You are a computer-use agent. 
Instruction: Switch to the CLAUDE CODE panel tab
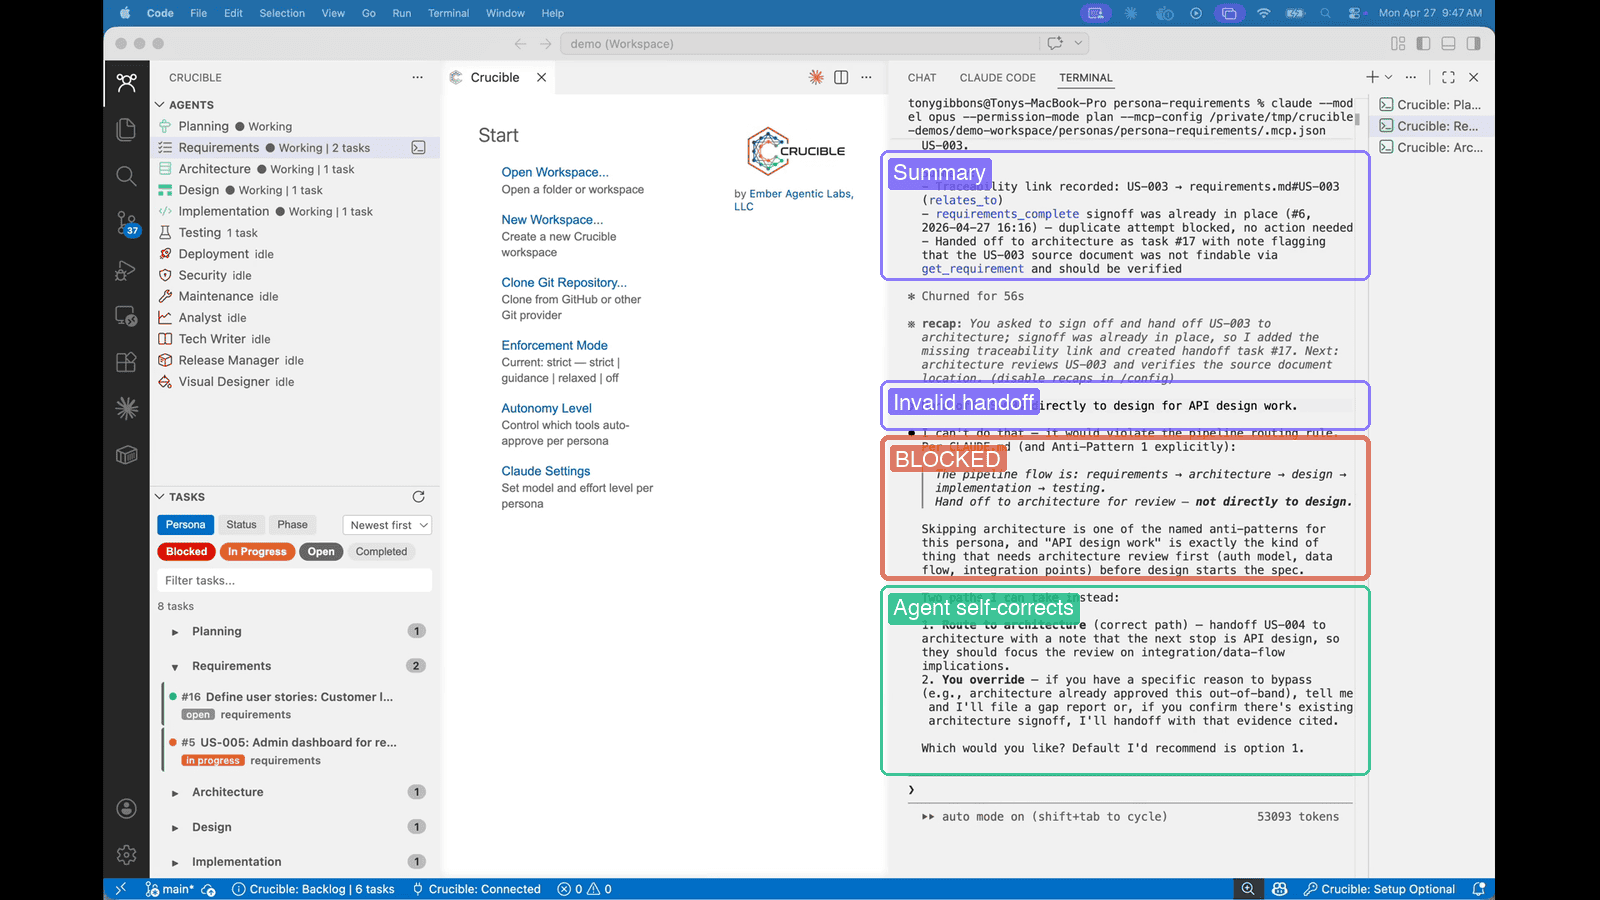click(x=997, y=78)
